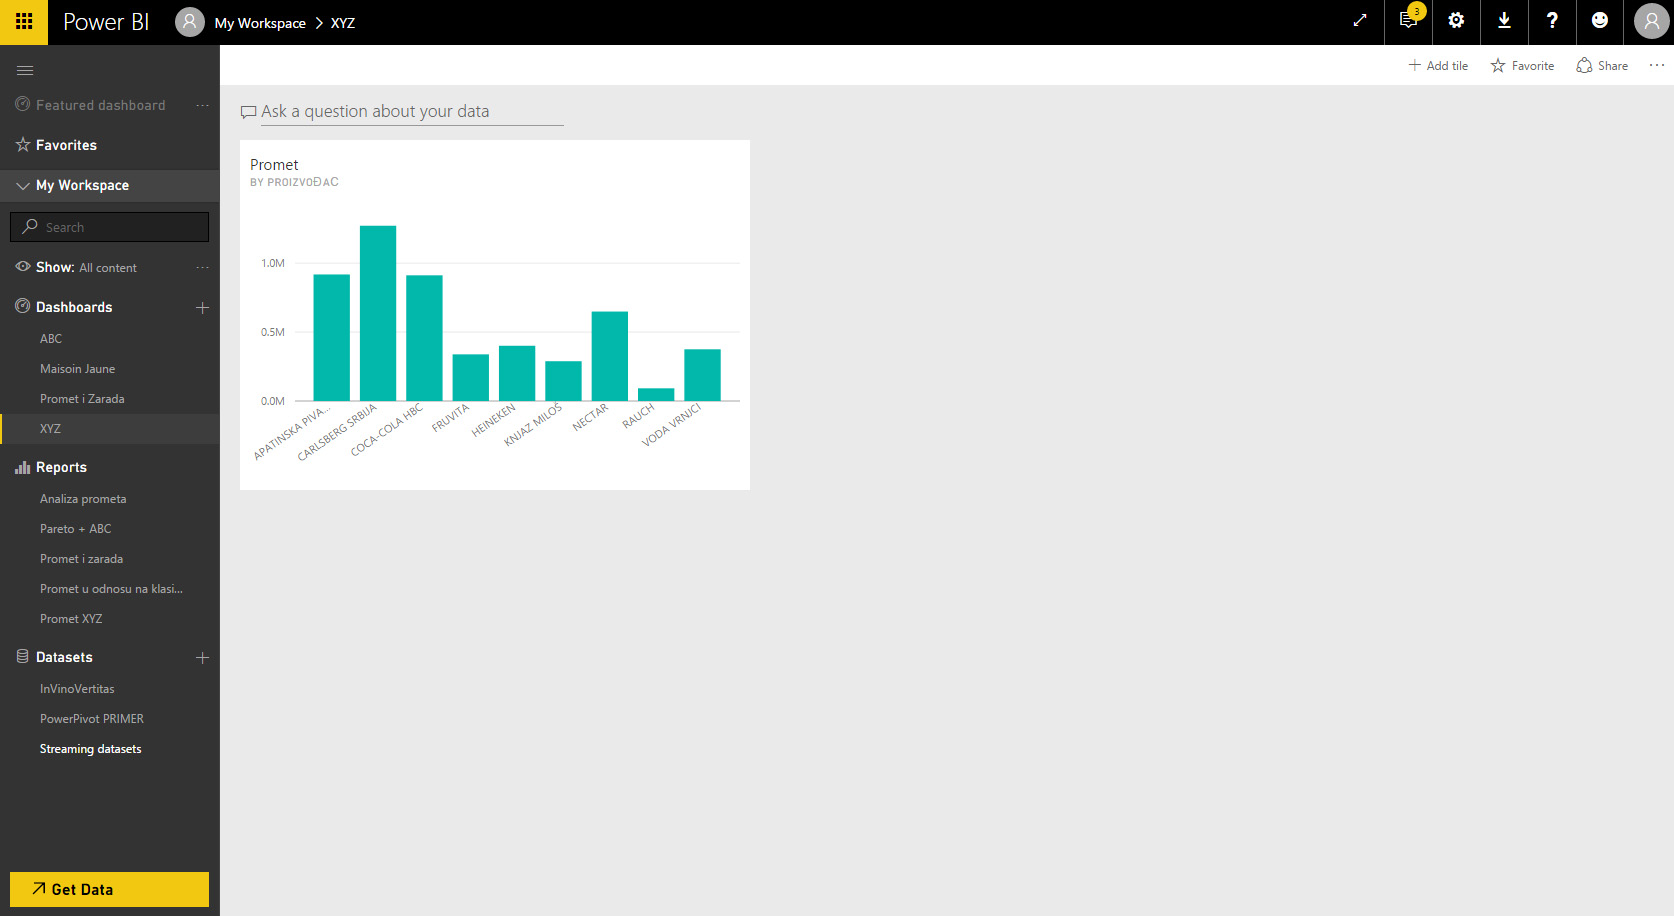Click the Get Data button

pos(109,889)
